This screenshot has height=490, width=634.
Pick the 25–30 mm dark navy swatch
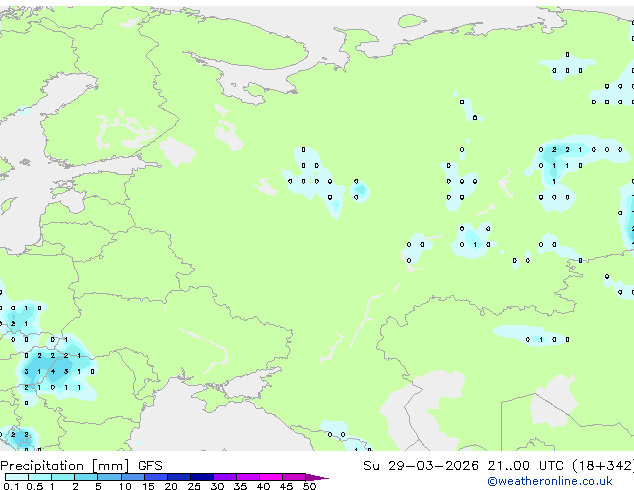tap(202, 477)
